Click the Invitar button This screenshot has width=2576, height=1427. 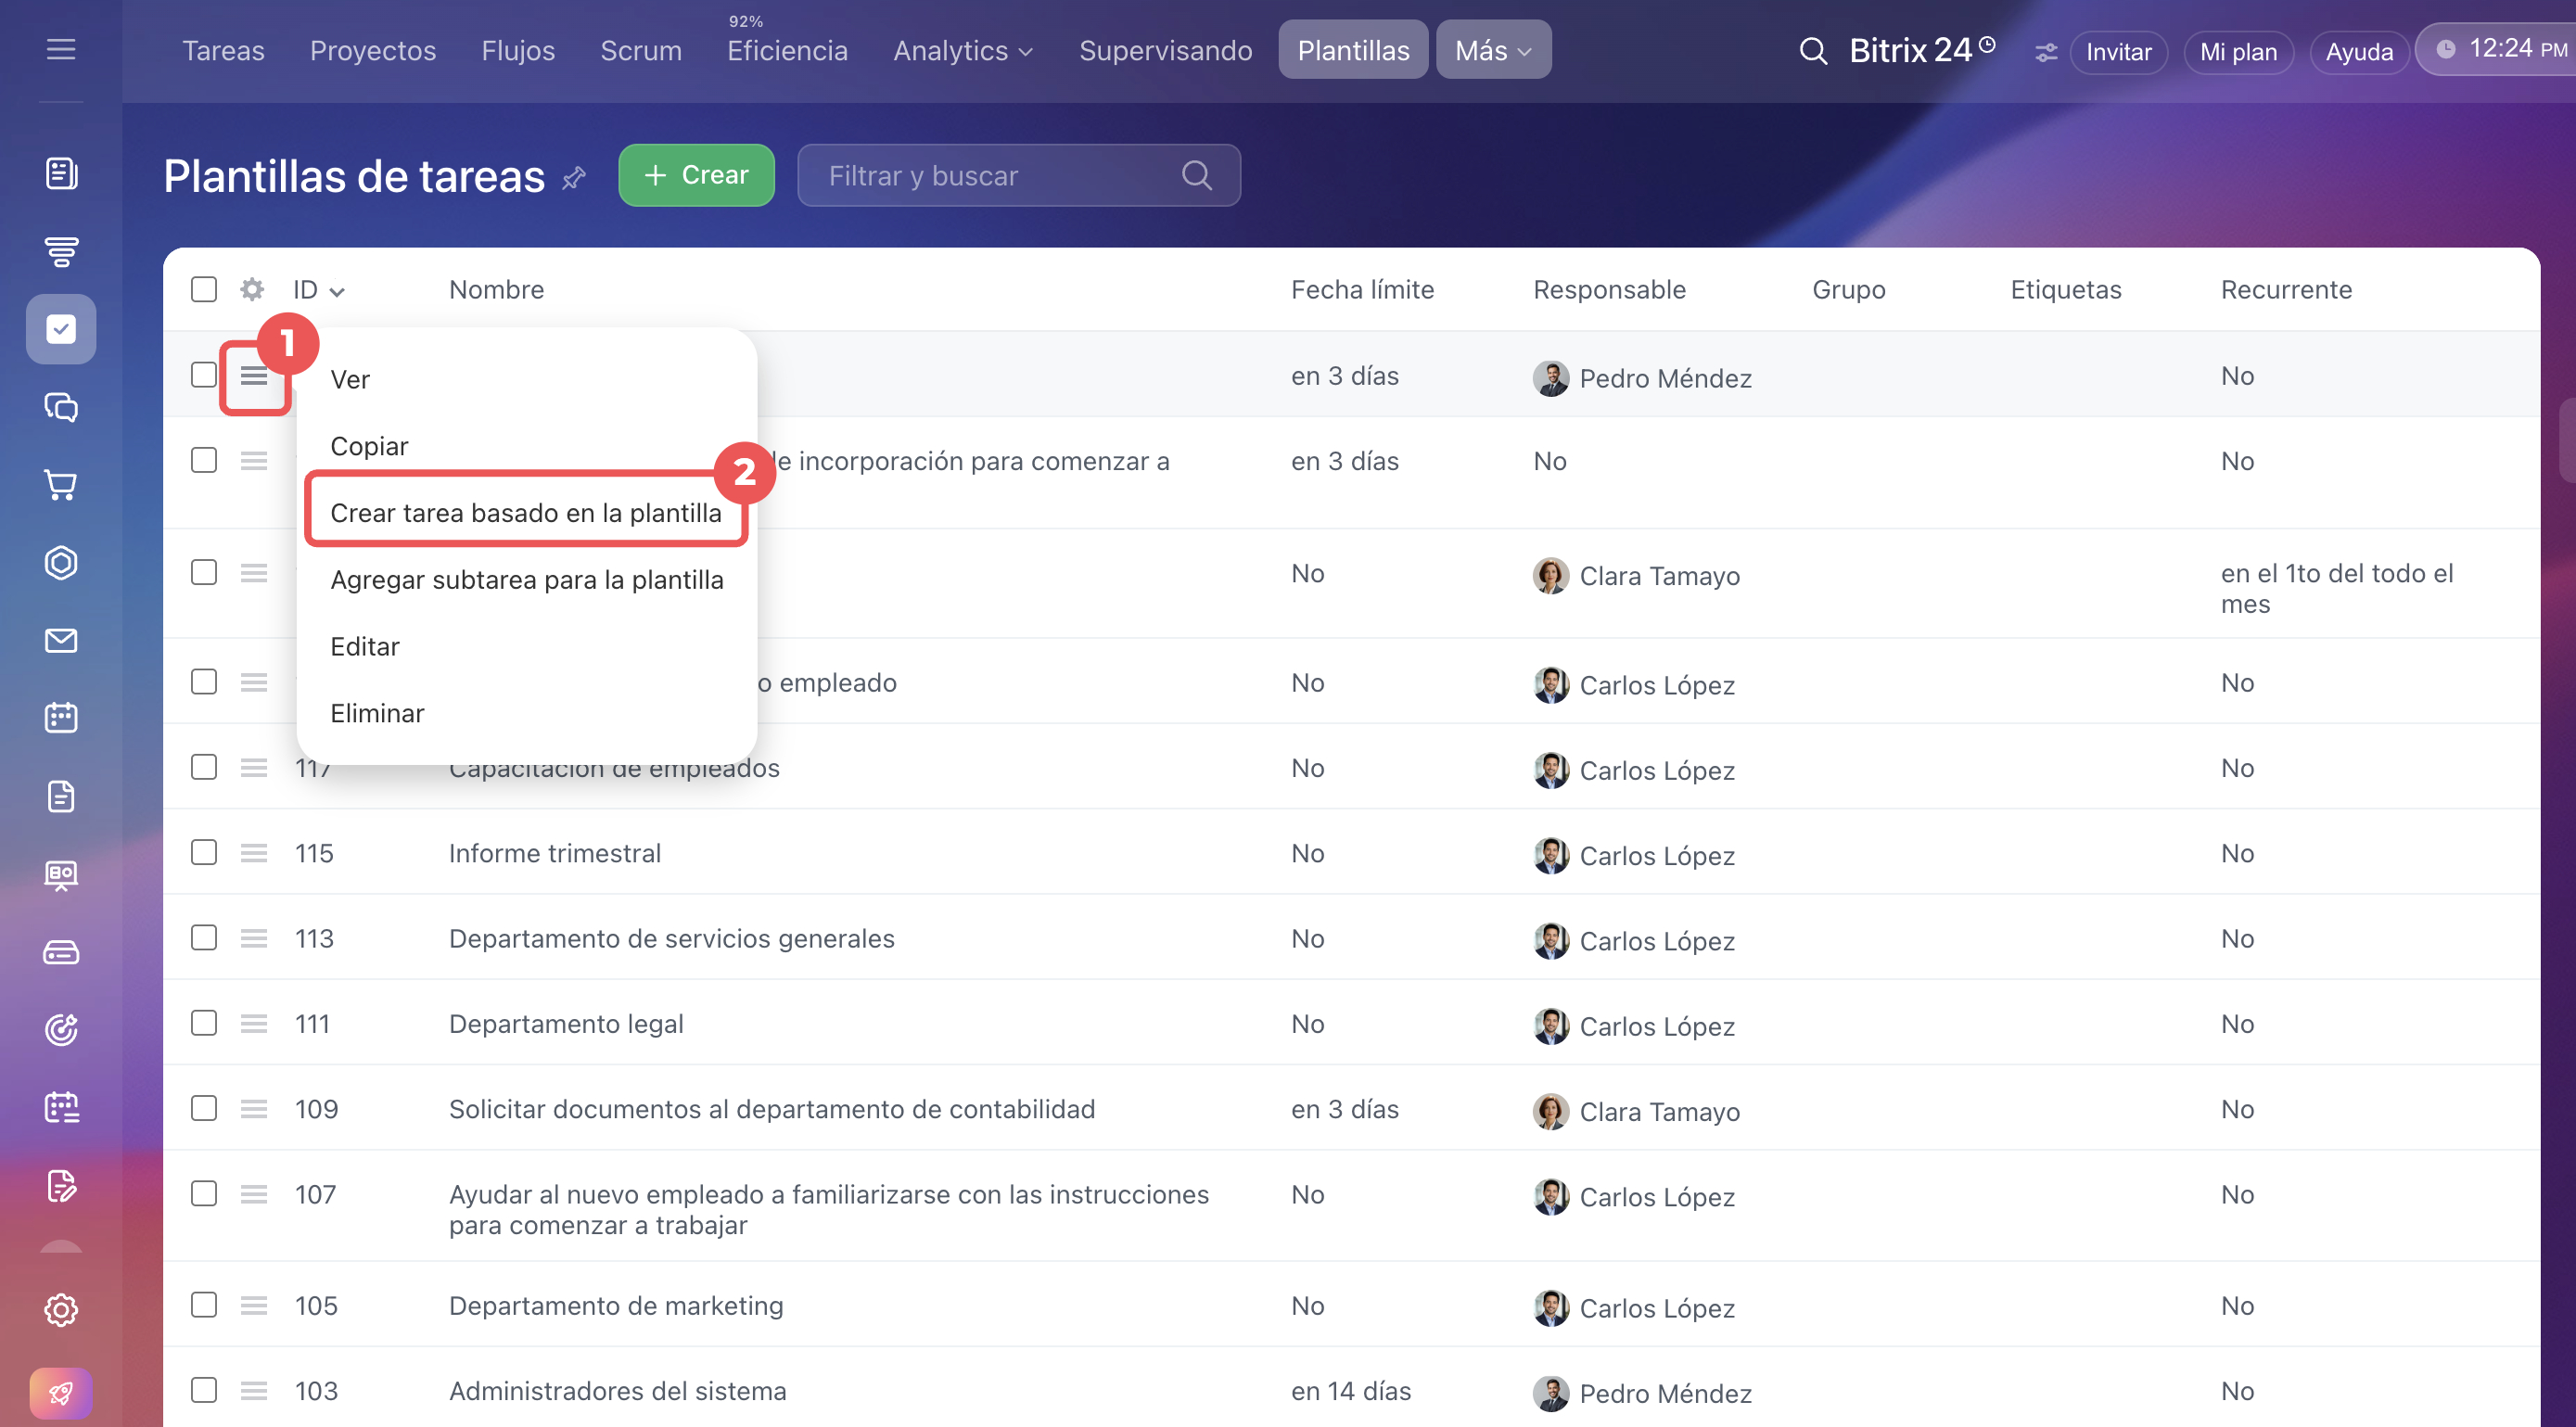point(2118,52)
